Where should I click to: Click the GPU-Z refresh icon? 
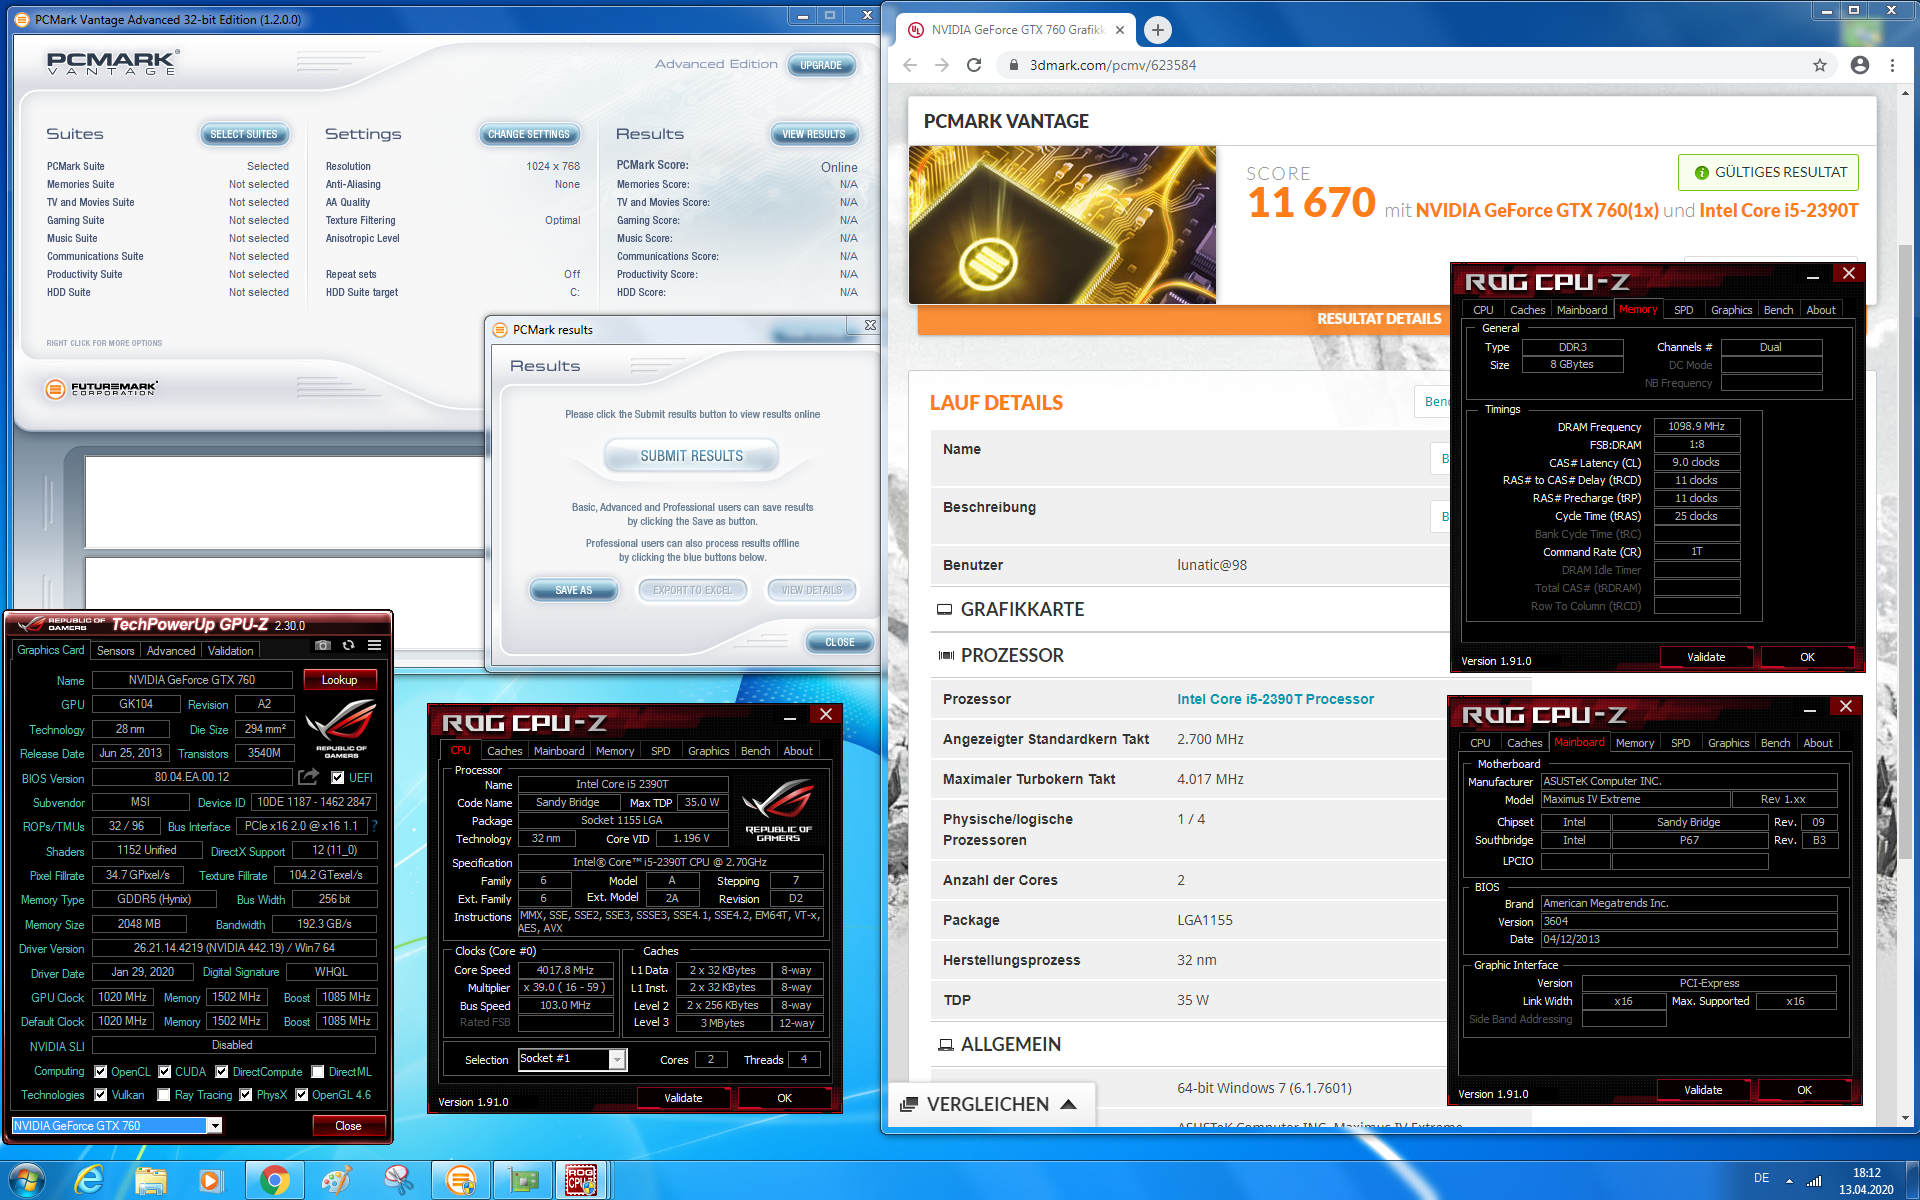pyautogui.click(x=348, y=646)
